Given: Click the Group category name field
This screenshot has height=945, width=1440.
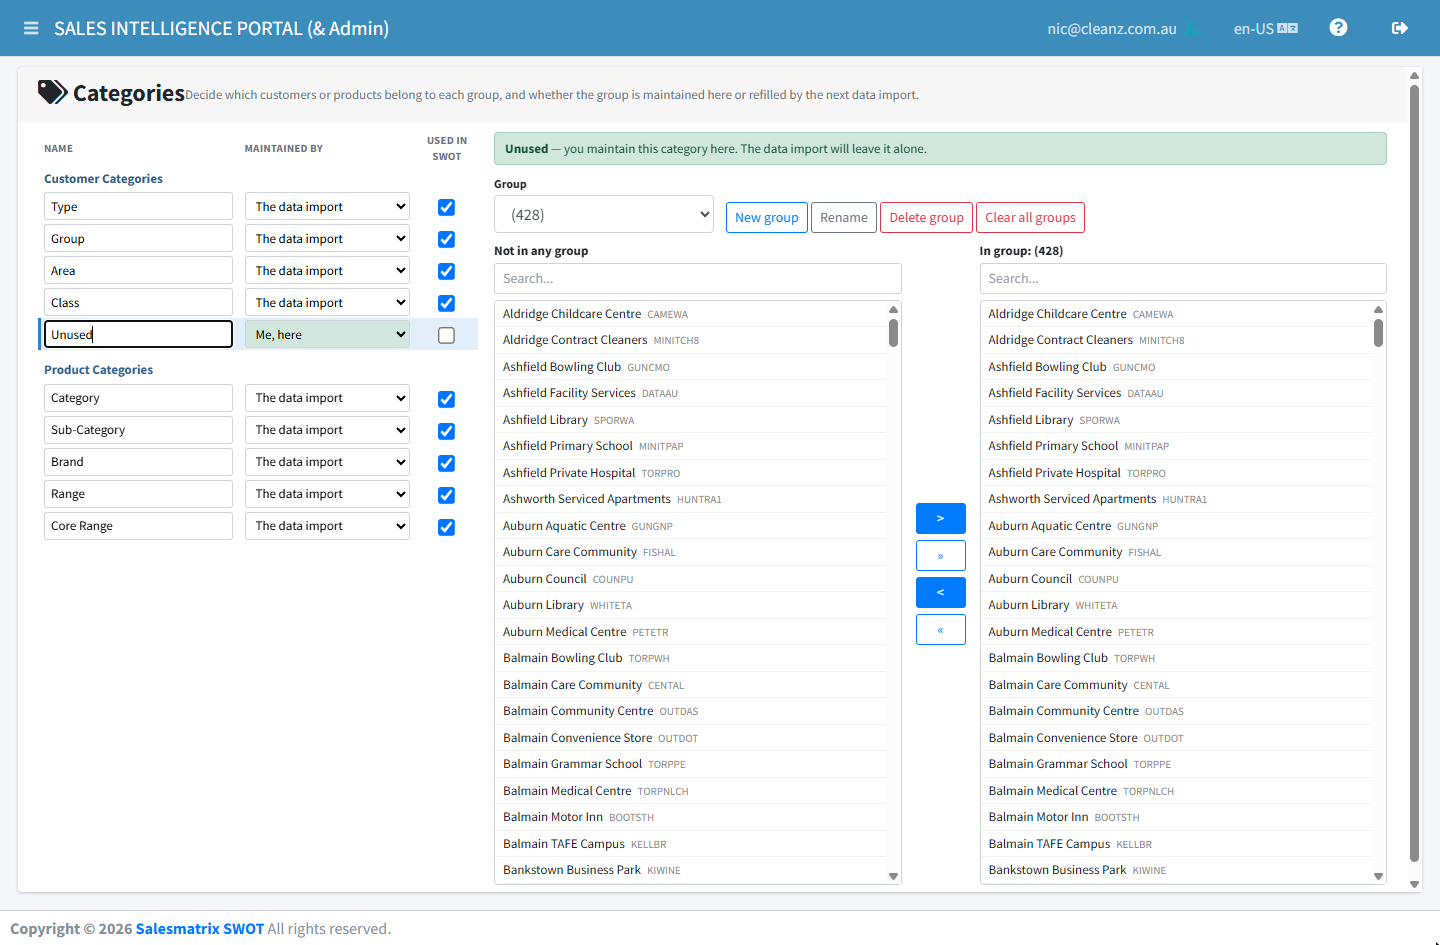Looking at the screenshot, I should tap(138, 238).
